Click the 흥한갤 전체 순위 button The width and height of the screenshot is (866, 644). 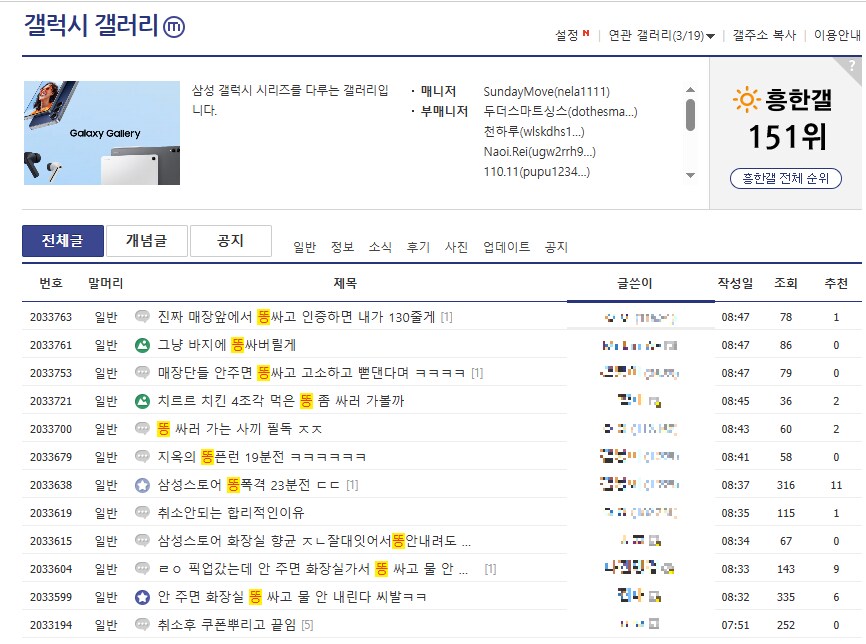tap(785, 179)
